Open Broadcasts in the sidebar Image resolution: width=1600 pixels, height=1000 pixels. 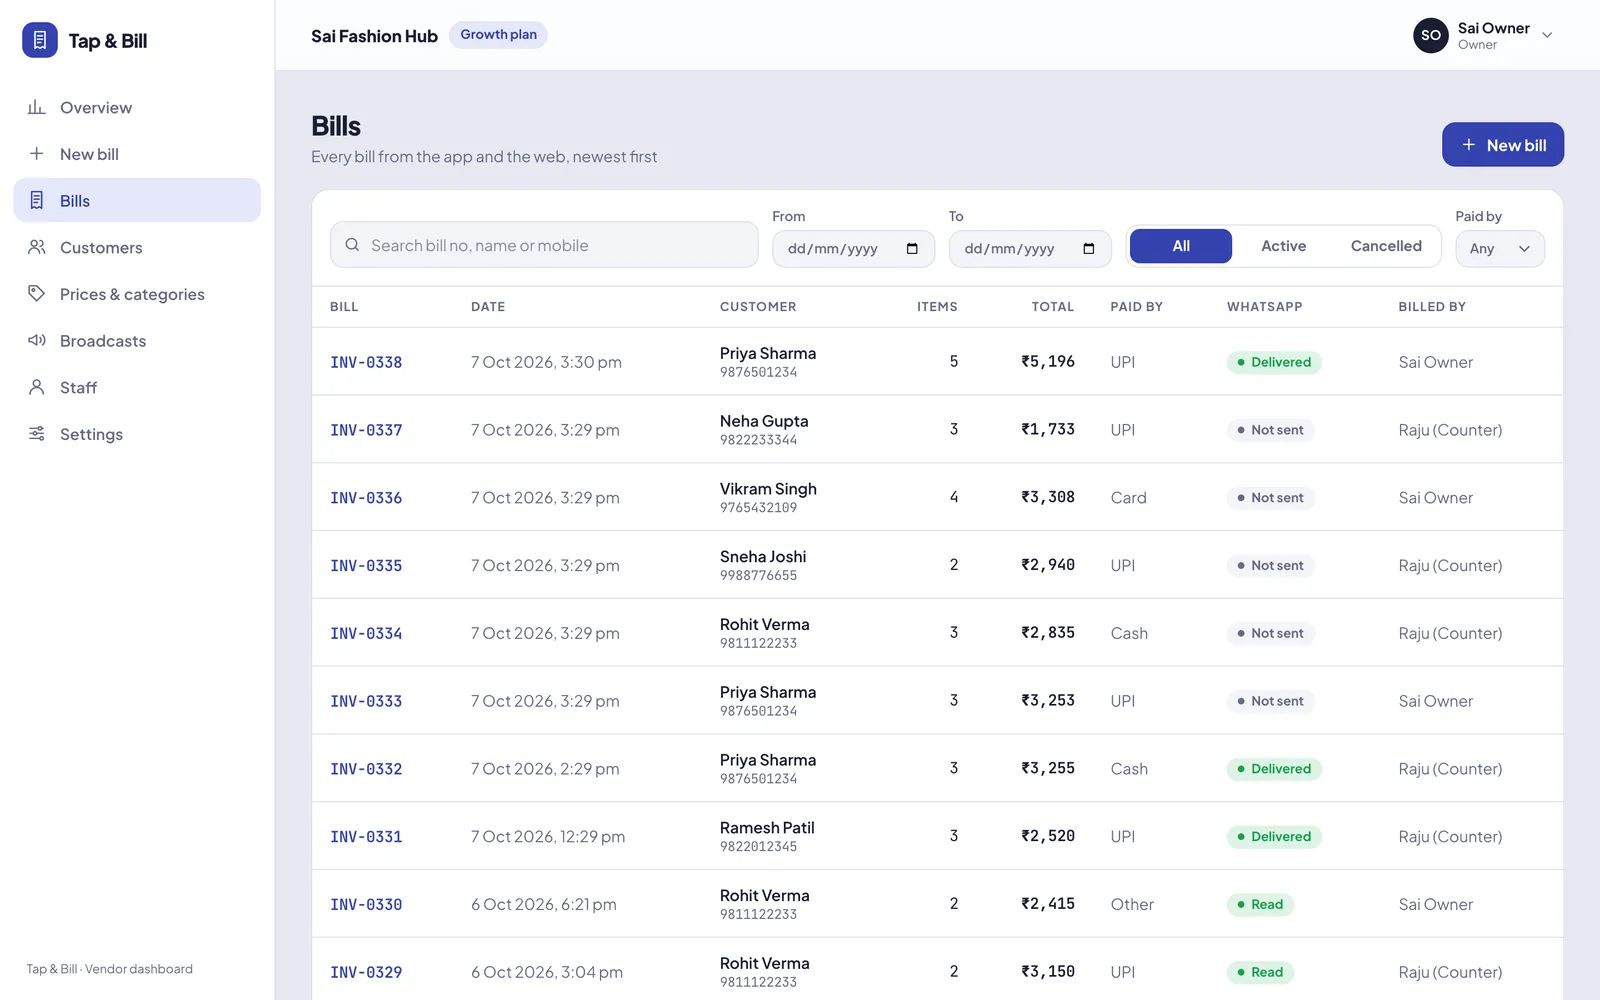tap(137, 341)
